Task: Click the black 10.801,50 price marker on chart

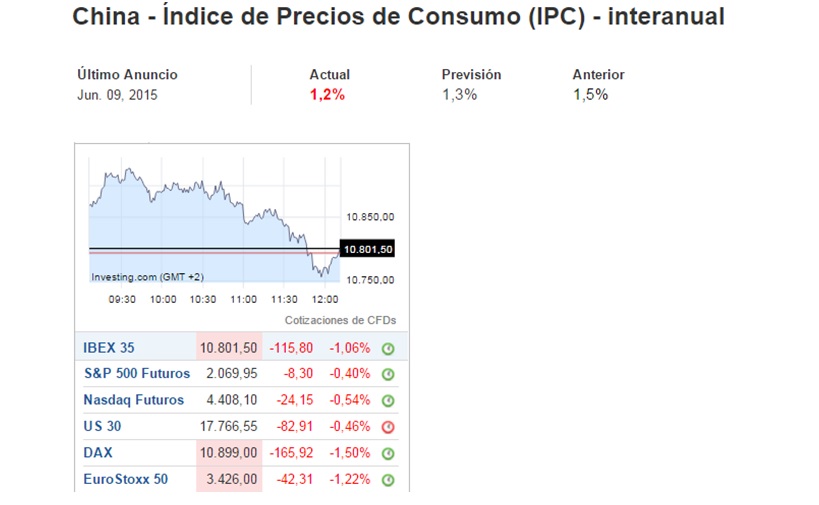Action: (366, 249)
